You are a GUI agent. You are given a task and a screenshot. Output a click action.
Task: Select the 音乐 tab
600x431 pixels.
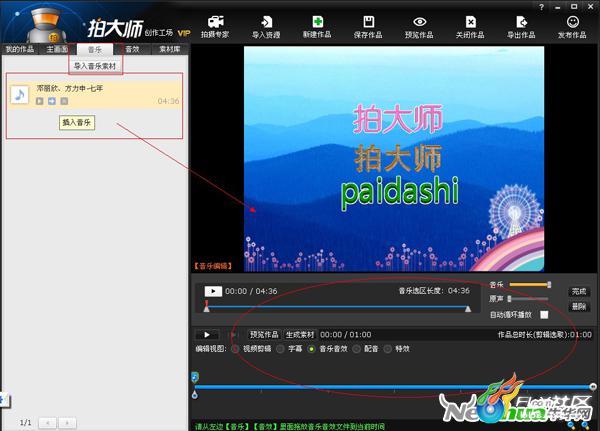(x=95, y=49)
